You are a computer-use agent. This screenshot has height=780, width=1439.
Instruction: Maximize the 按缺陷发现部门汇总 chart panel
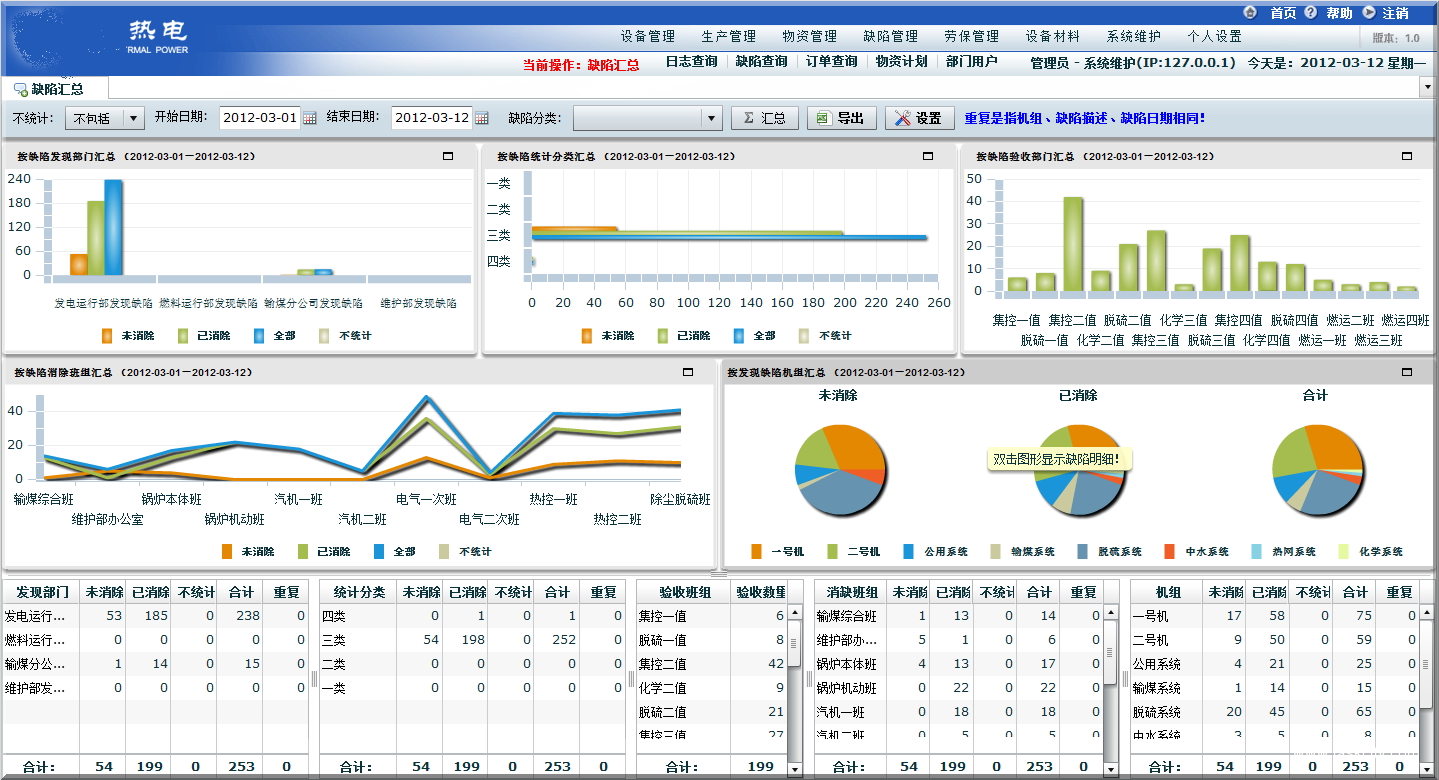448,156
